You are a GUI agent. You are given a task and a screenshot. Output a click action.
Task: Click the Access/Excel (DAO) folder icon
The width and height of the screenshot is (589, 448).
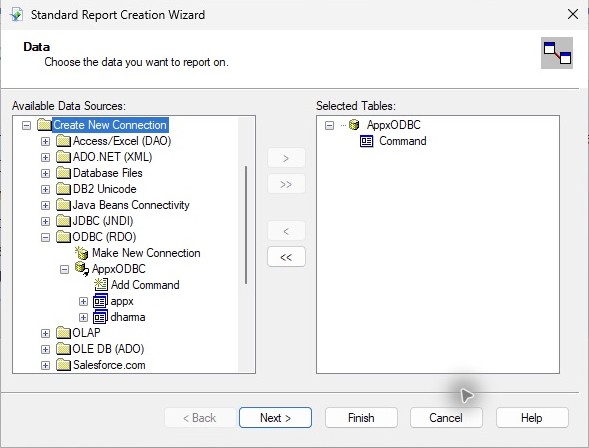63,141
